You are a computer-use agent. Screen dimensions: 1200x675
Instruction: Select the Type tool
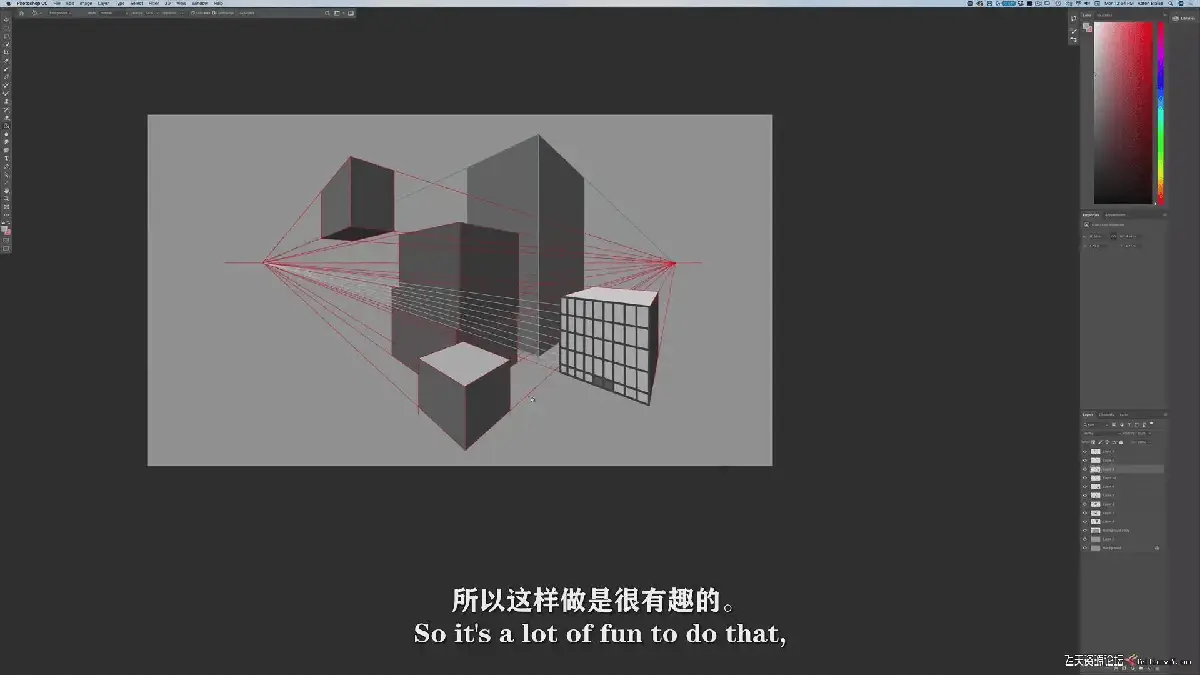5,158
